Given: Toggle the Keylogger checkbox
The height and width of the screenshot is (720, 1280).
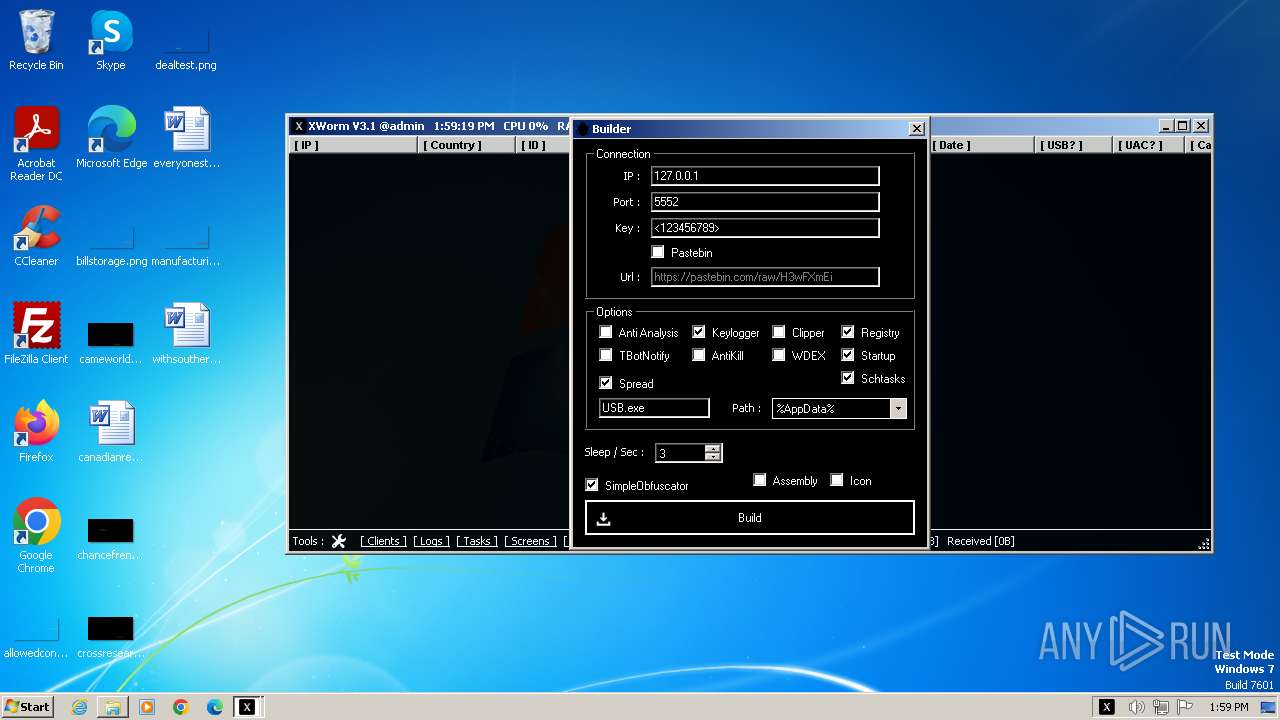Looking at the screenshot, I should pos(699,332).
